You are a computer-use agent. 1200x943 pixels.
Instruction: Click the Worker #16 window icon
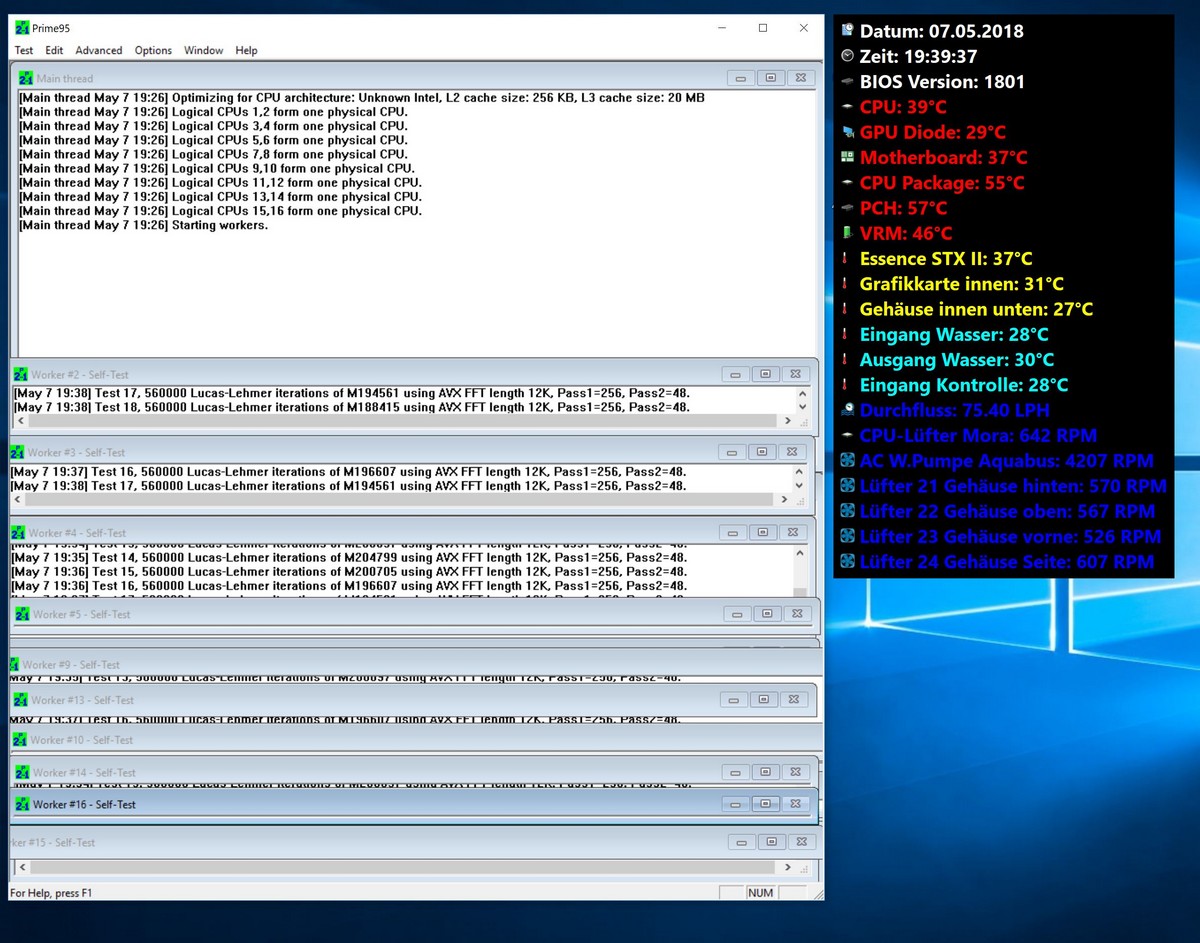pos(22,804)
